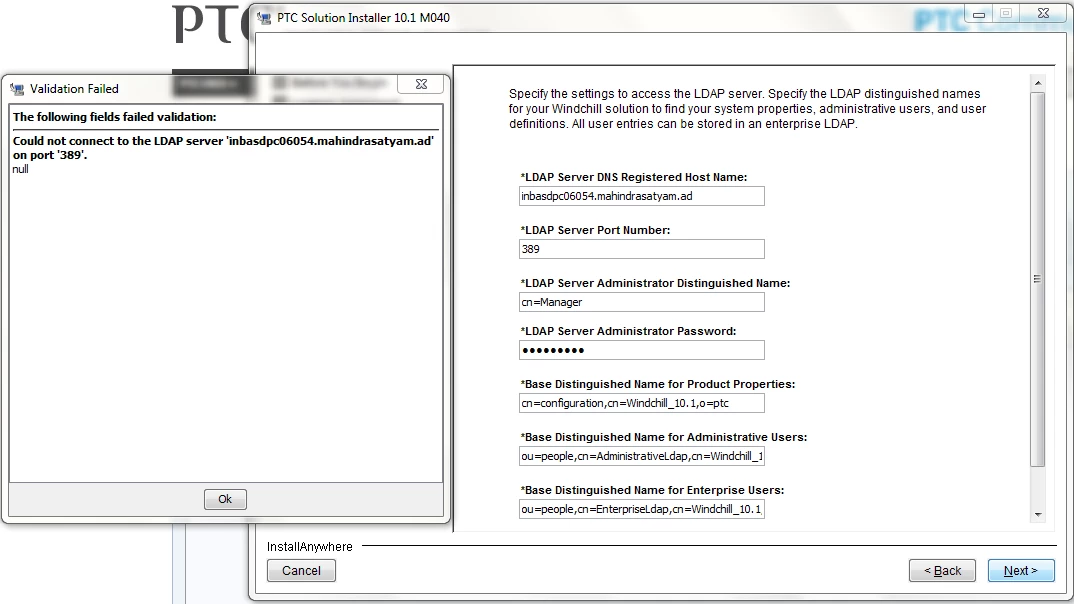
Task: Edit LDAP Server DNS Host Name field
Action: [642, 196]
